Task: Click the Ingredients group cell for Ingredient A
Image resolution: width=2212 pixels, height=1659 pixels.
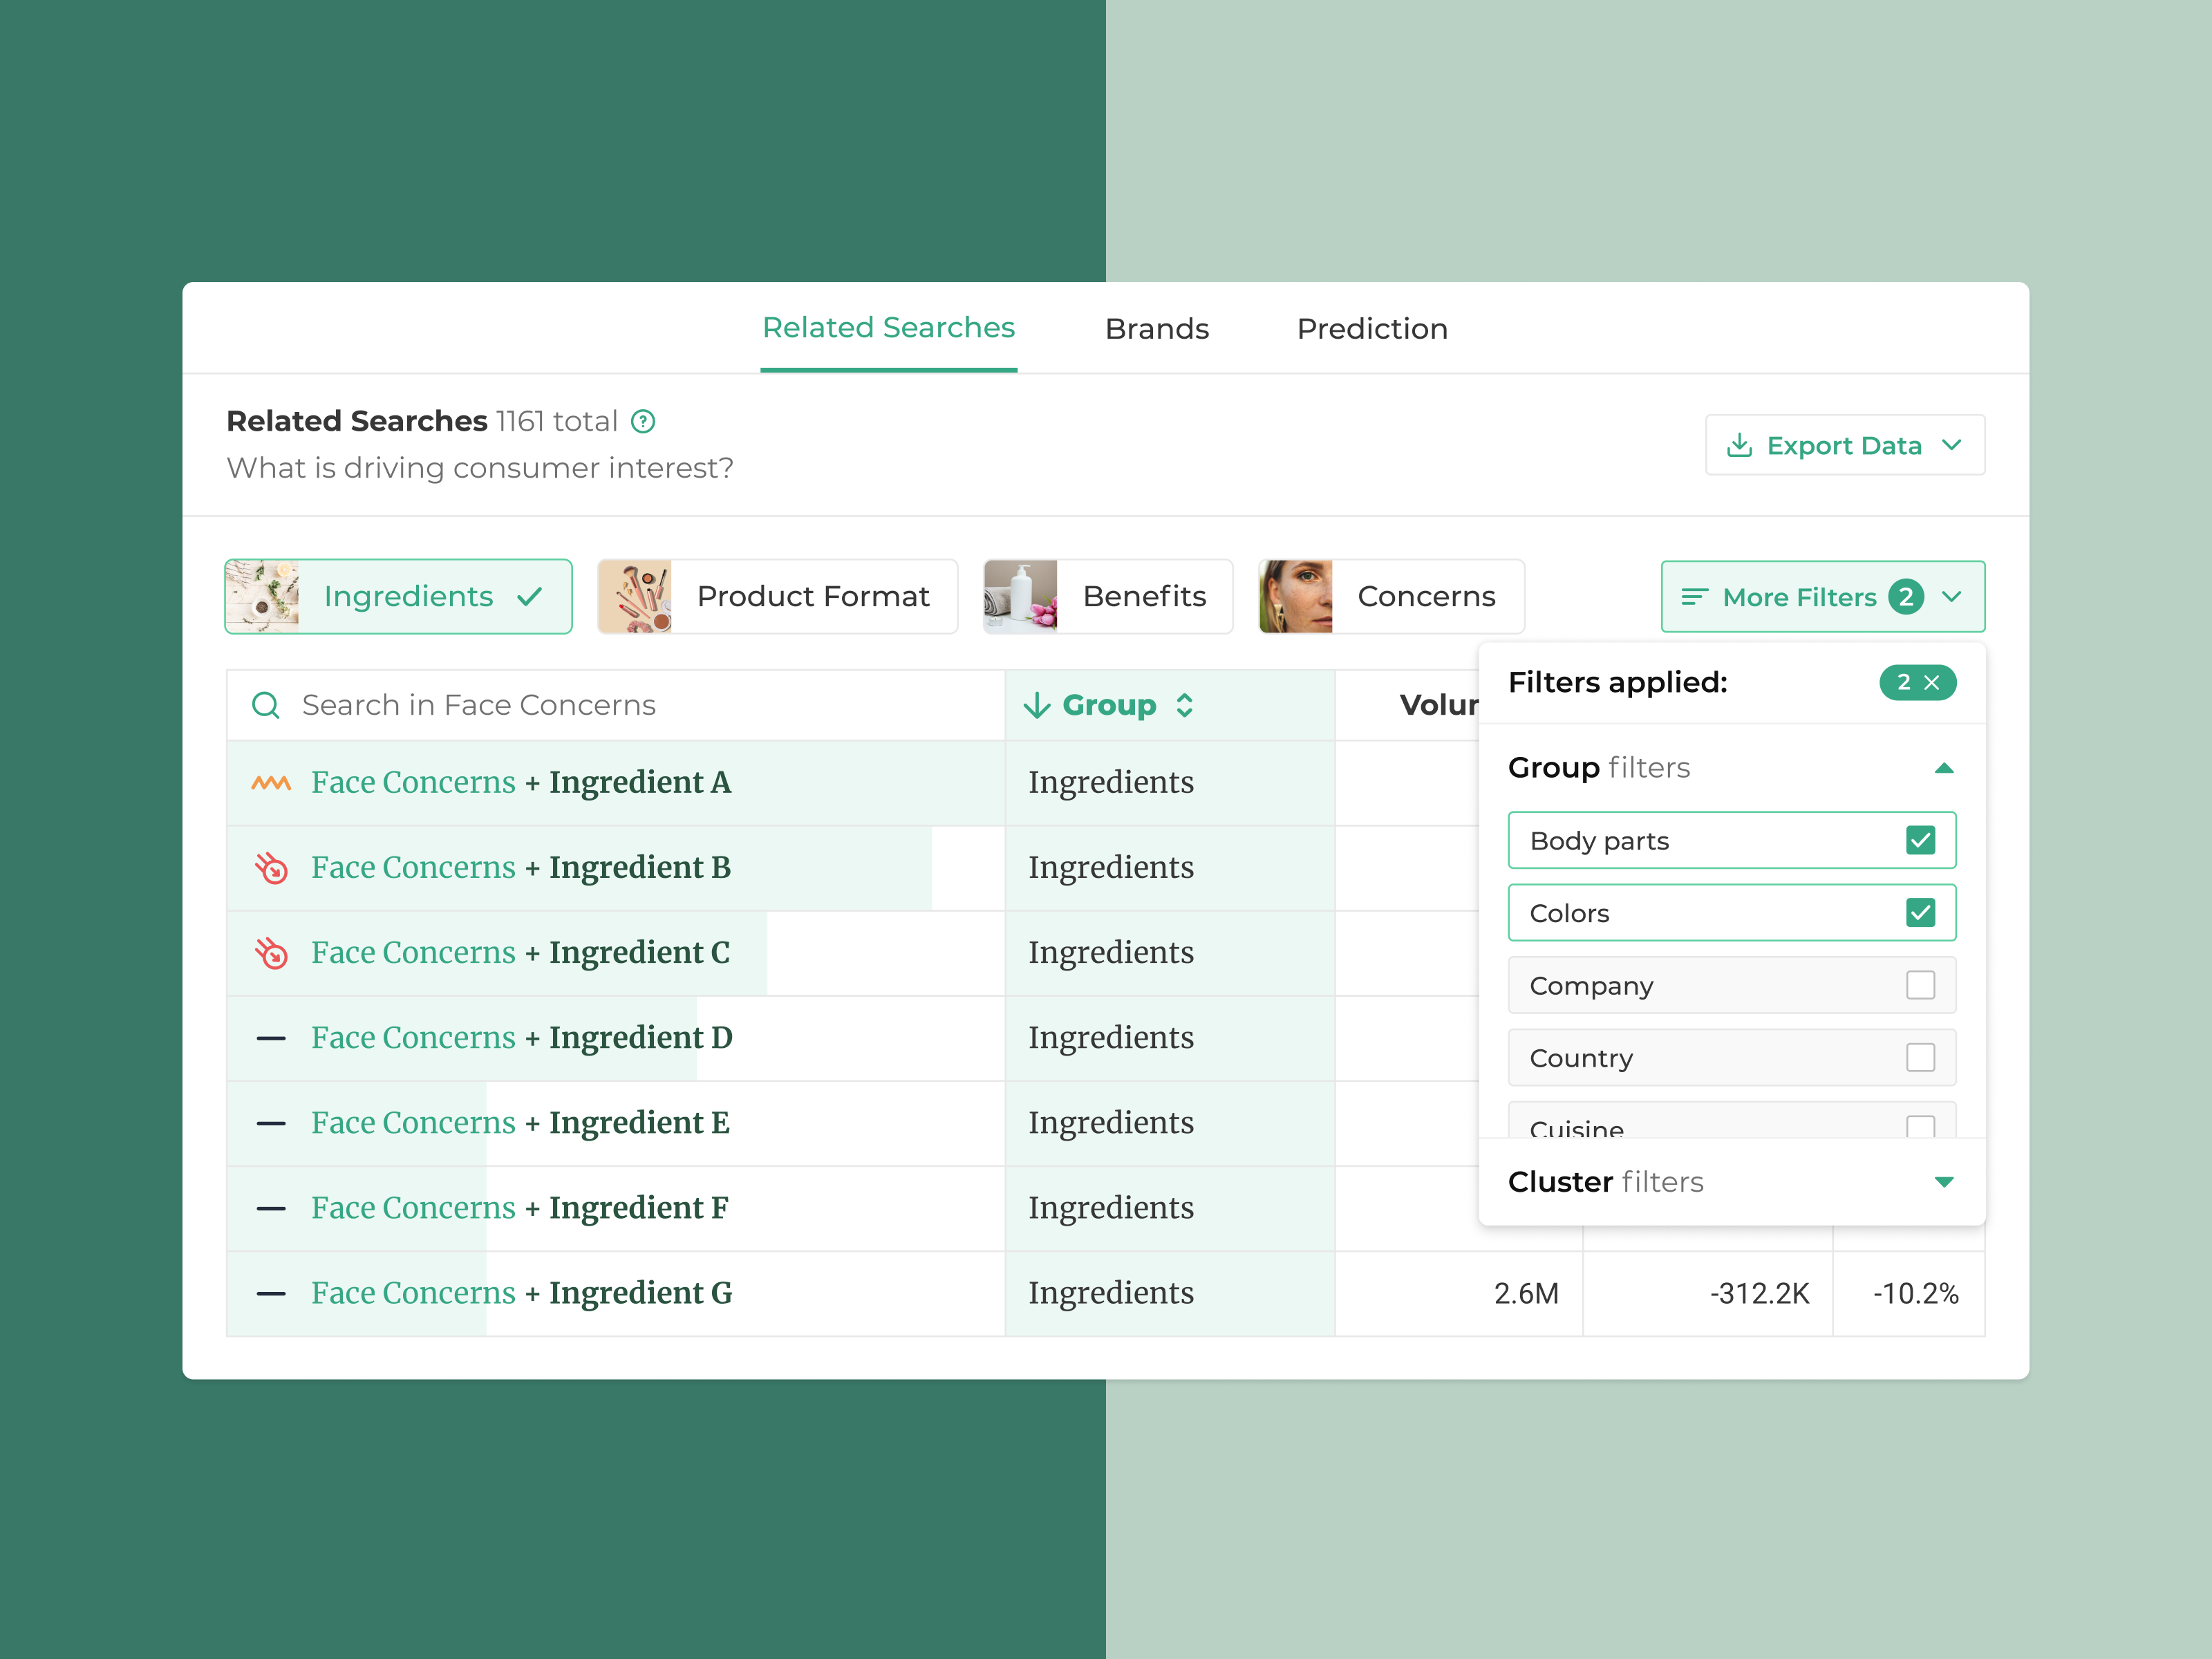Action: click(1170, 782)
